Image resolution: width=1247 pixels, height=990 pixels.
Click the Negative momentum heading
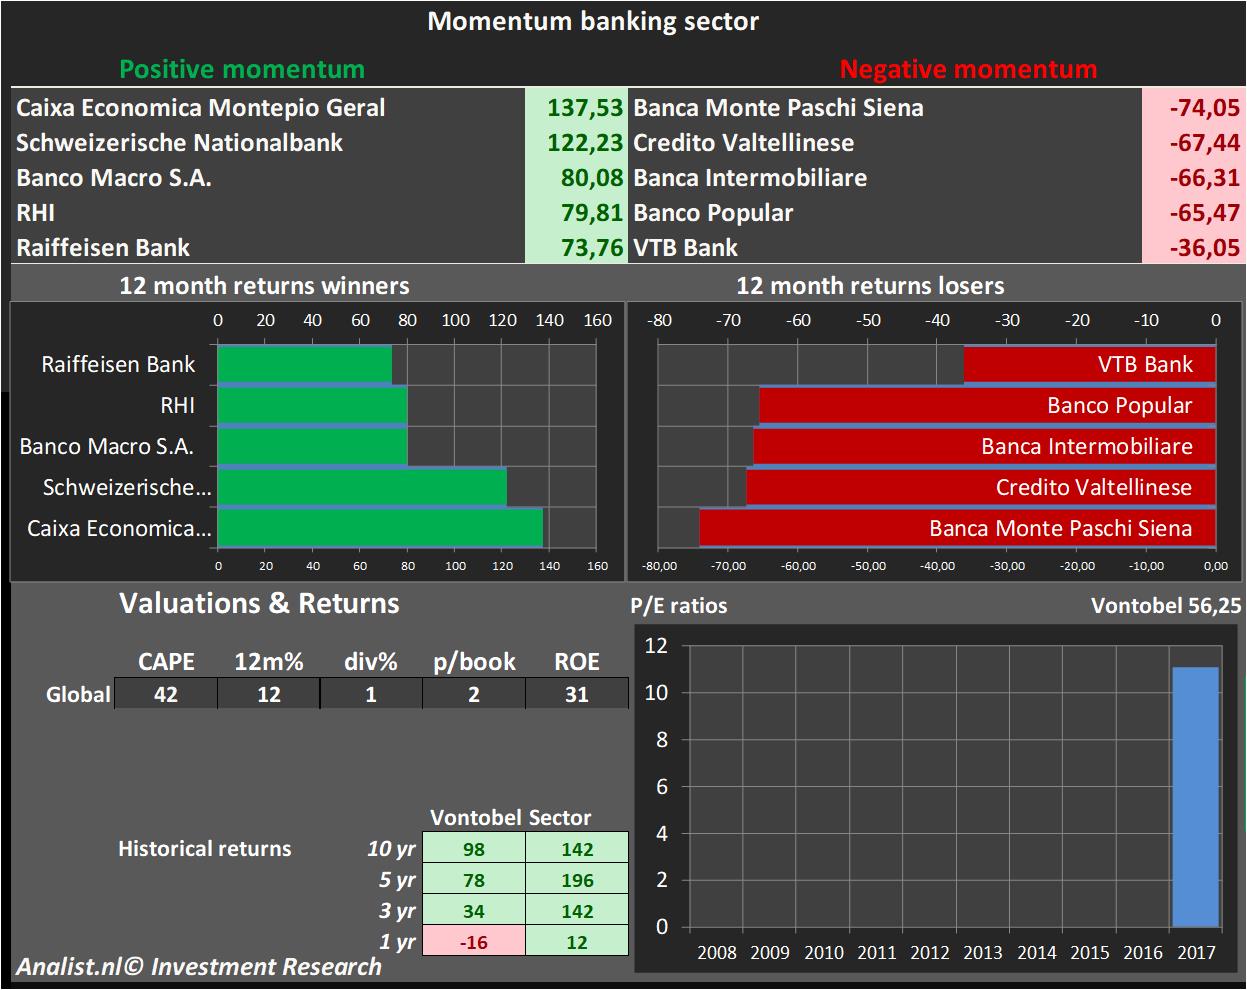tap(968, 69)
